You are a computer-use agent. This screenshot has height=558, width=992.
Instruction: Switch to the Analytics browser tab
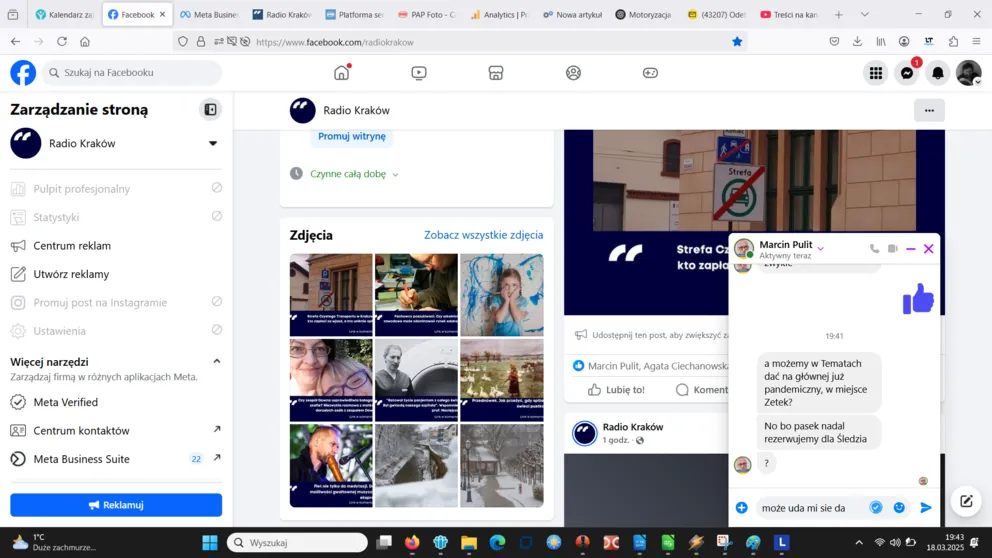coord(500,15)
